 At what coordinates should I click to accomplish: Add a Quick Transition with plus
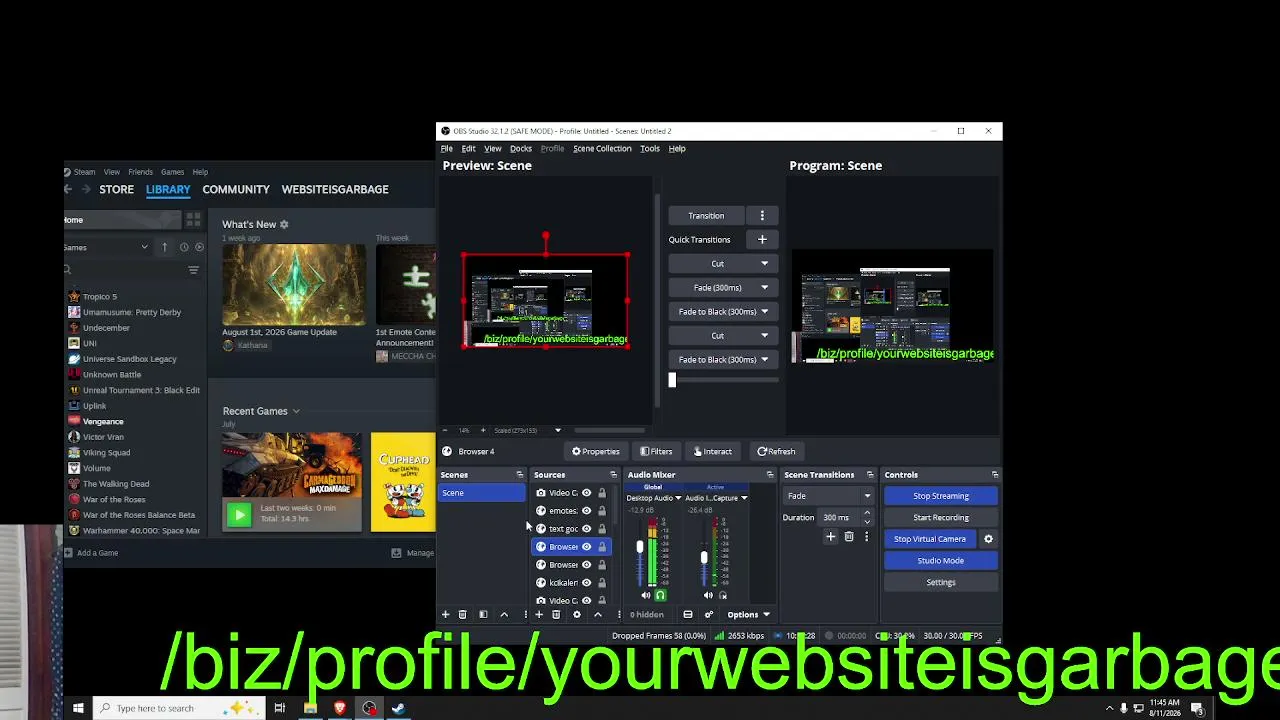[x=762, y=240]
